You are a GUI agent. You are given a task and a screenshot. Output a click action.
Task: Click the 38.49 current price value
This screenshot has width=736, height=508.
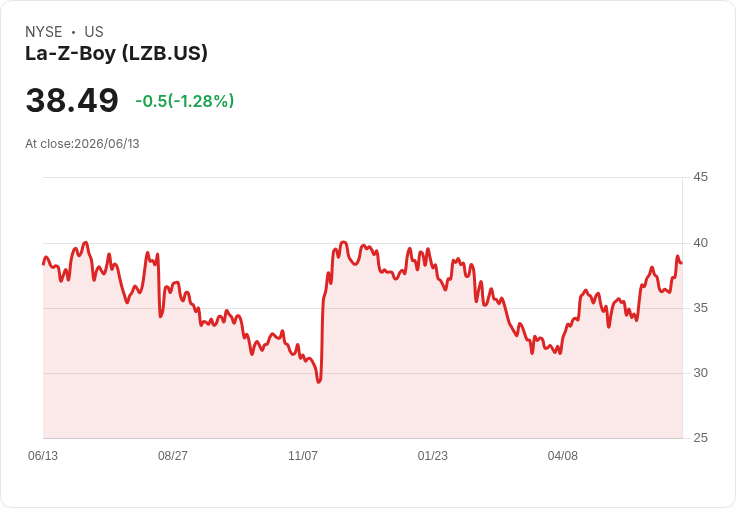point(72,100)
